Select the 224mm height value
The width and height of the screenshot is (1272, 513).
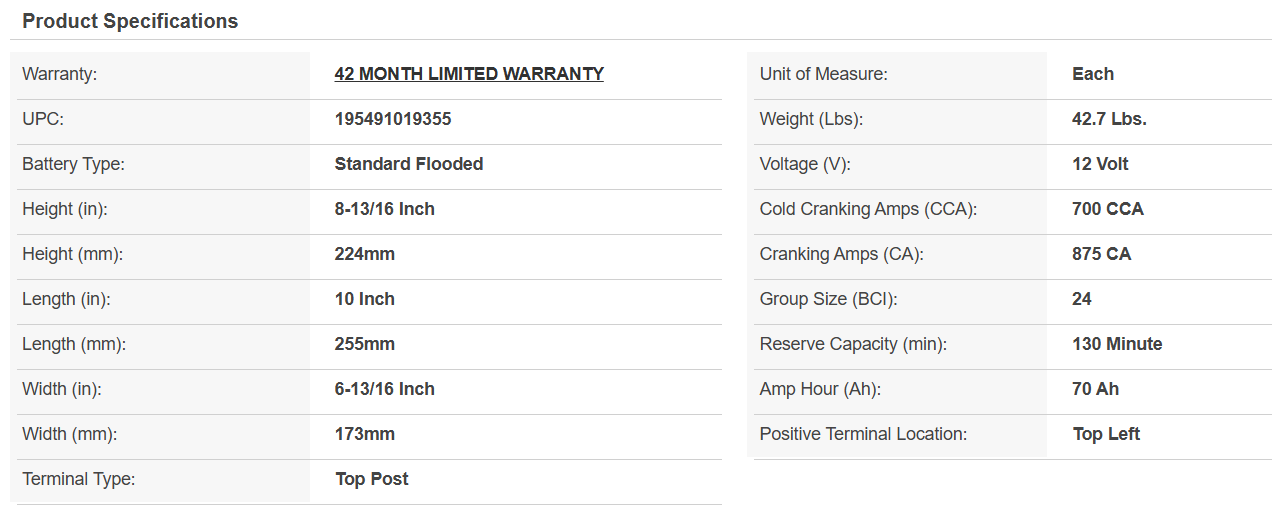(x=365, y=254)
